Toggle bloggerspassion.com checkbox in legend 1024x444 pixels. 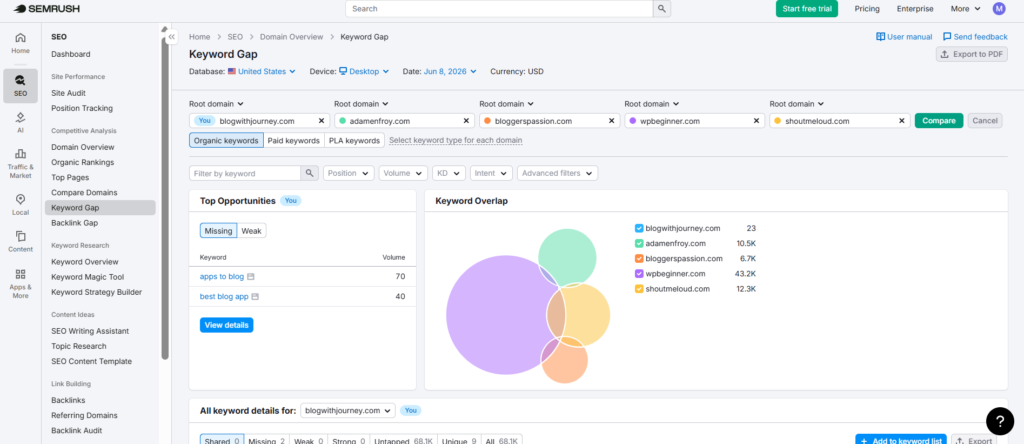click(x=639, y=259)
